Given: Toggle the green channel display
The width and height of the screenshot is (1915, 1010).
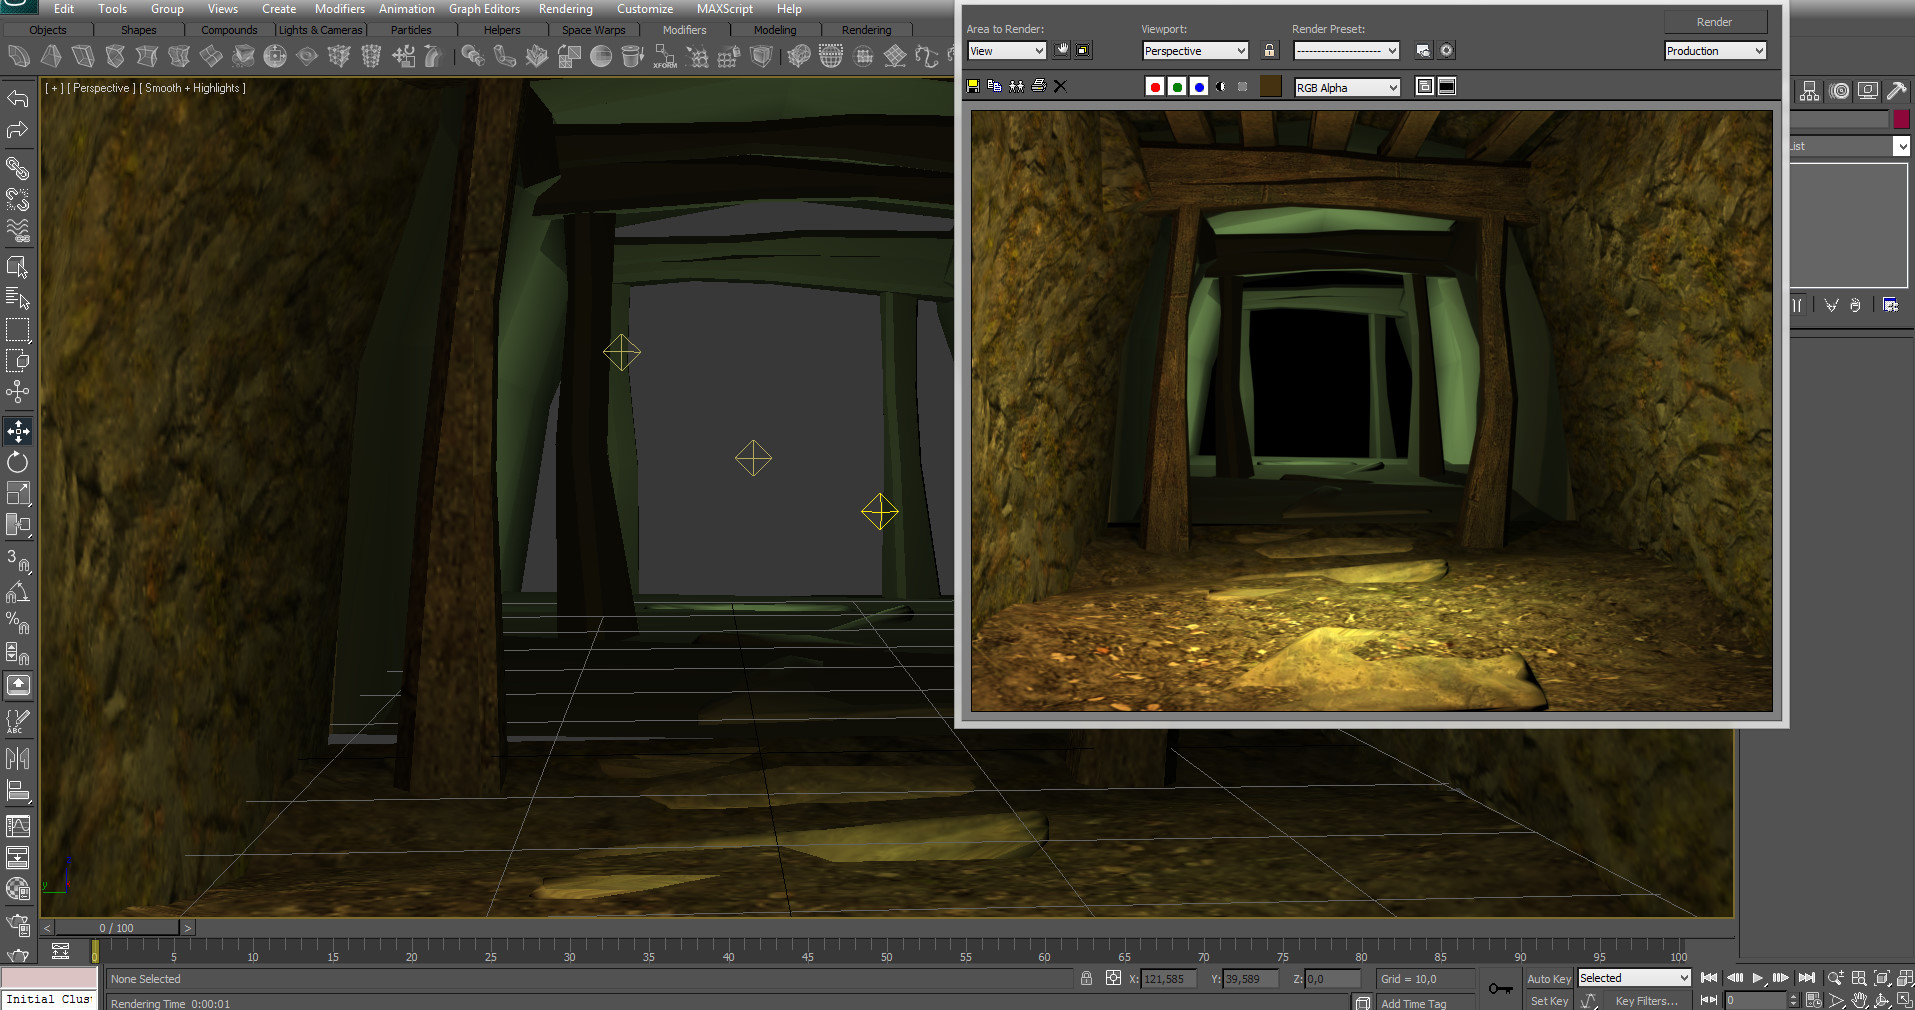Looking at the screenshot, I should pyautogui.click(x=1177, y=87).
